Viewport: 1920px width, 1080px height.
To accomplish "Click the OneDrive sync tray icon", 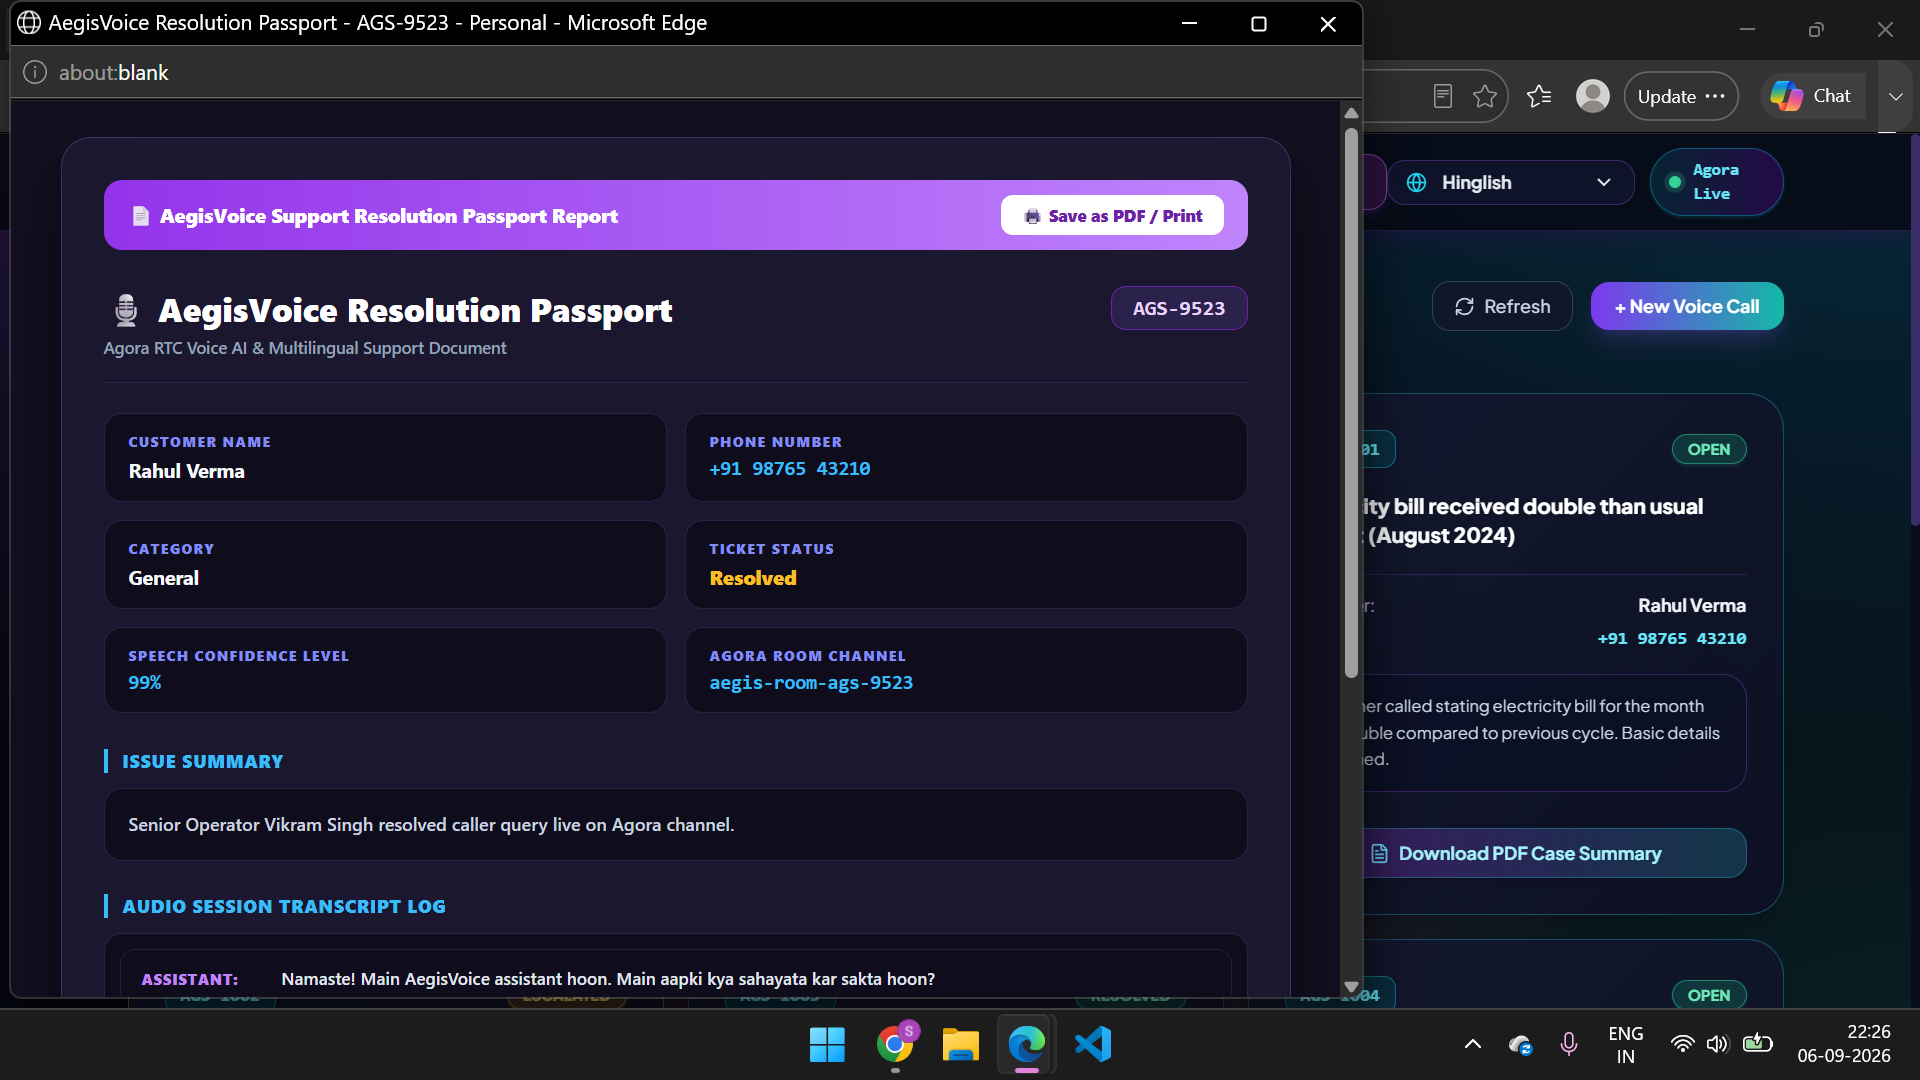I will click(1521, 1045).
